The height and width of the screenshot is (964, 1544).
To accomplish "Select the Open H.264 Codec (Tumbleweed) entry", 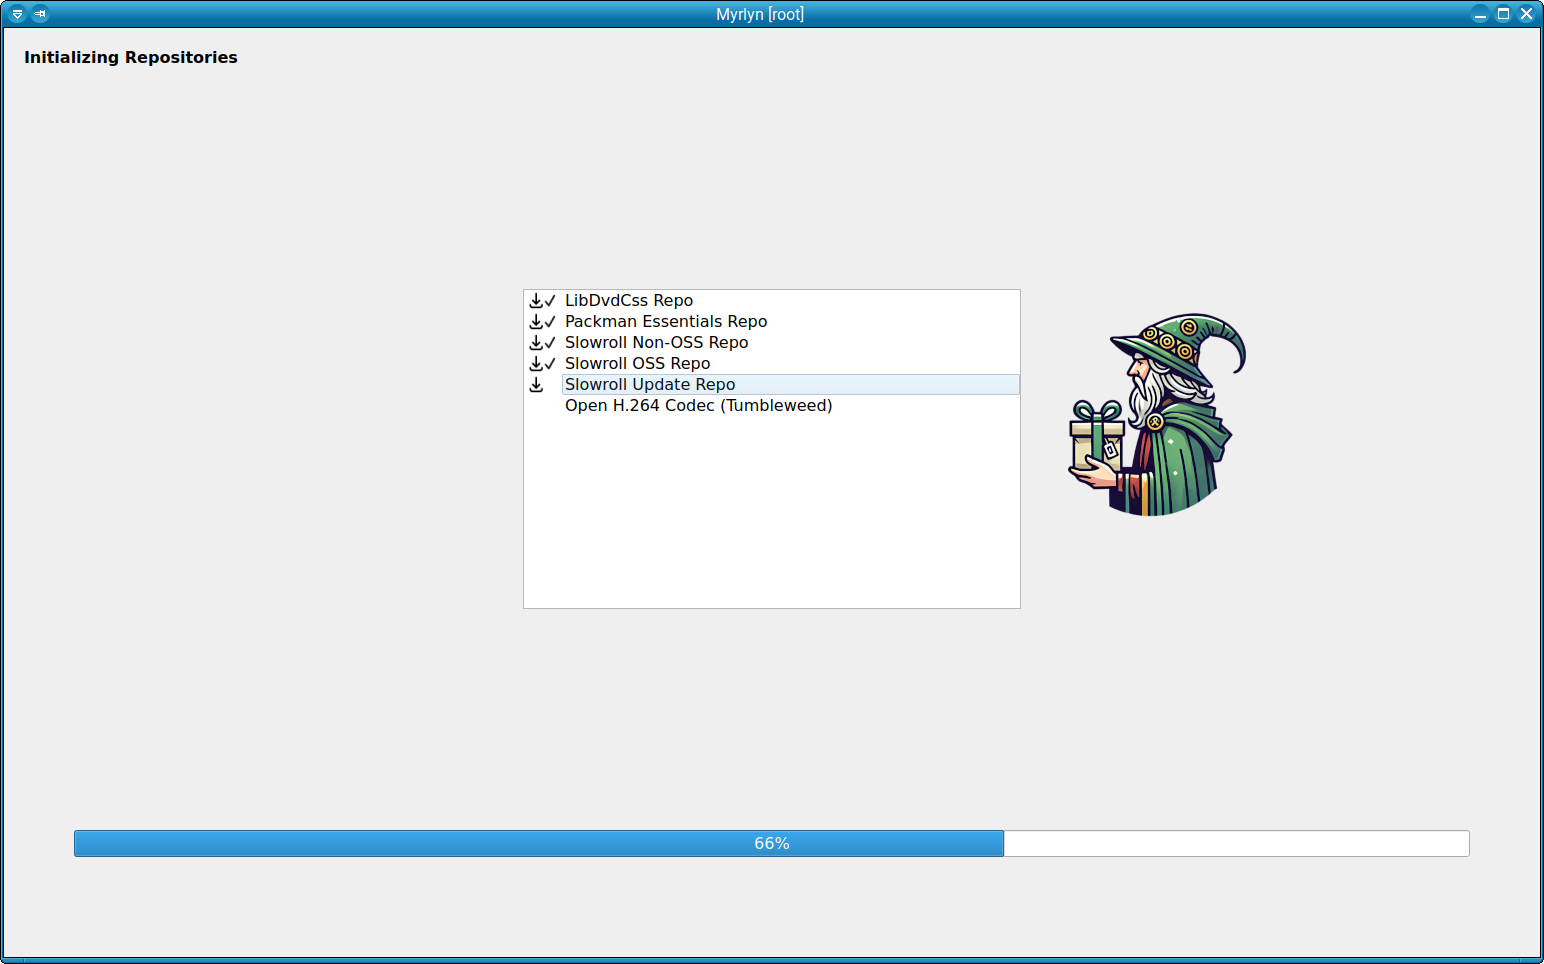I will tap(698, 405).
